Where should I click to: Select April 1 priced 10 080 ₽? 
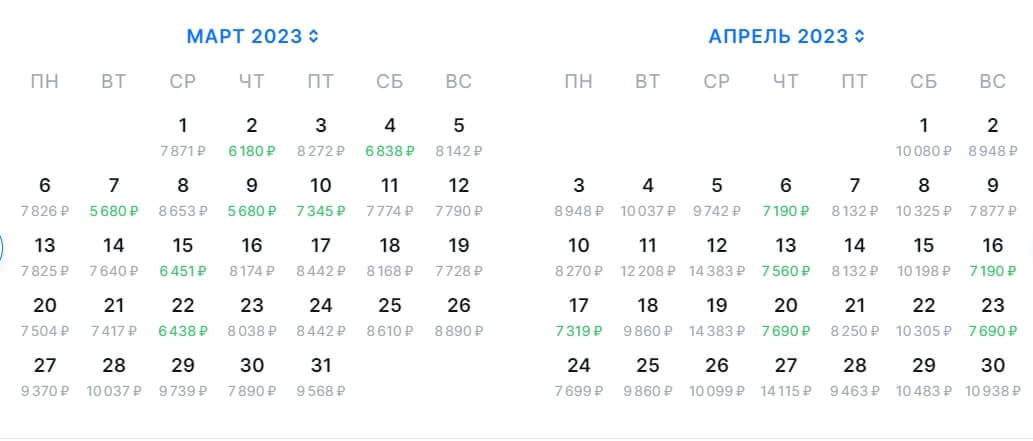[923, 136]
